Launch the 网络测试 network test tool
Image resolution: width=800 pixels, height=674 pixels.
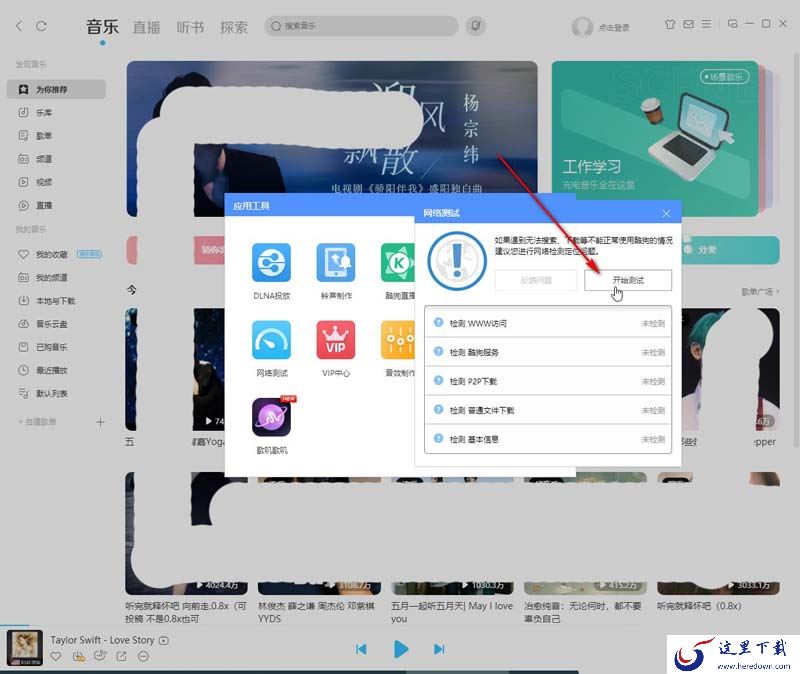271,340
